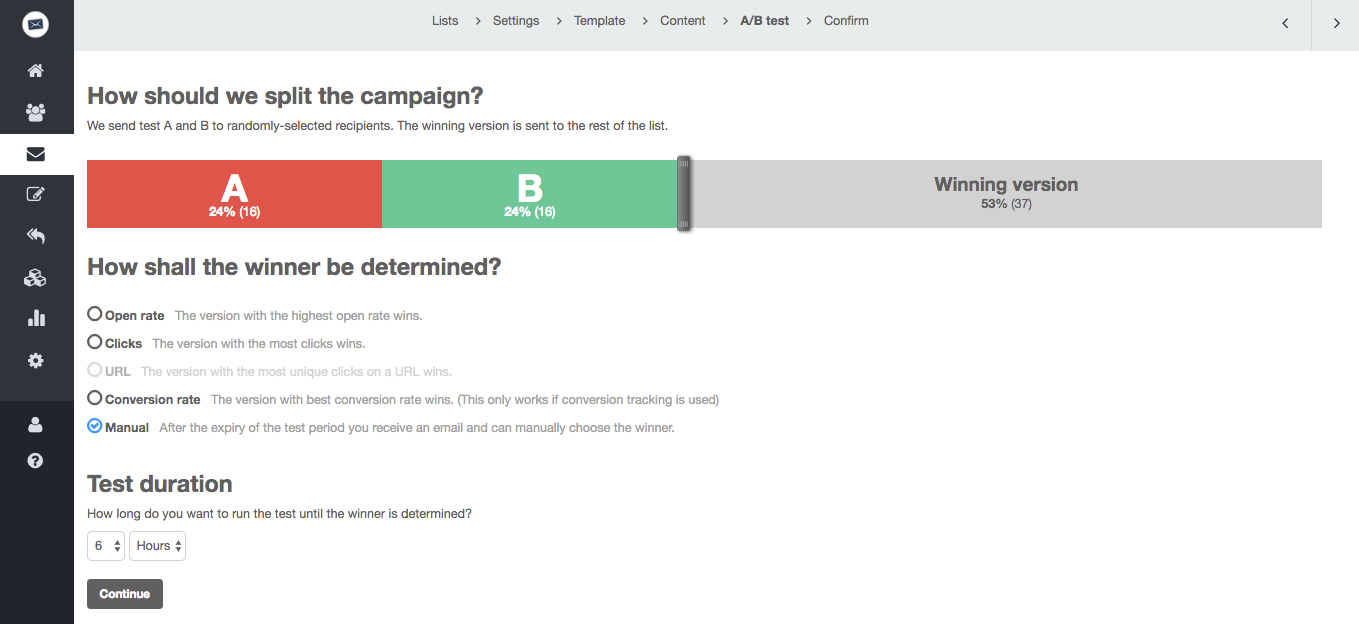Click the green B segment of the split bar
The width and height of the screenshot is (1359, 624).
click(x=530, y=194)
